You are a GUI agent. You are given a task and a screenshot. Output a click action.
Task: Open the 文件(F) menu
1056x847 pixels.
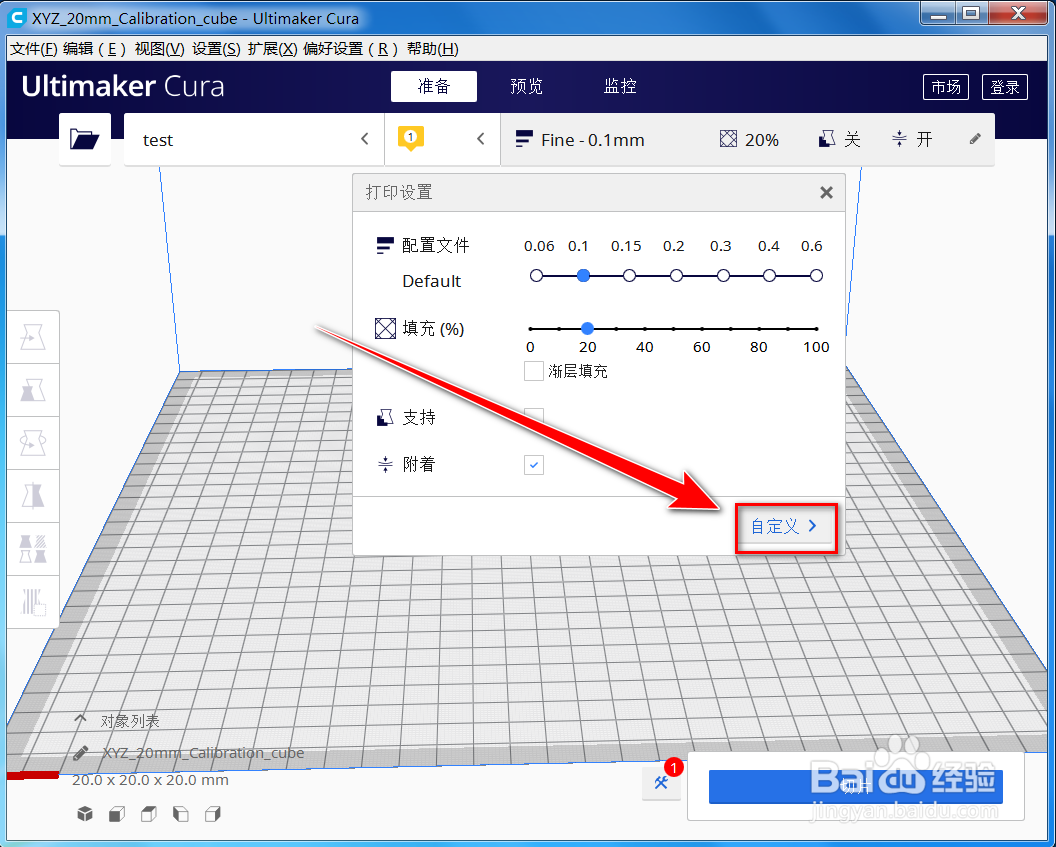point(34,48)
